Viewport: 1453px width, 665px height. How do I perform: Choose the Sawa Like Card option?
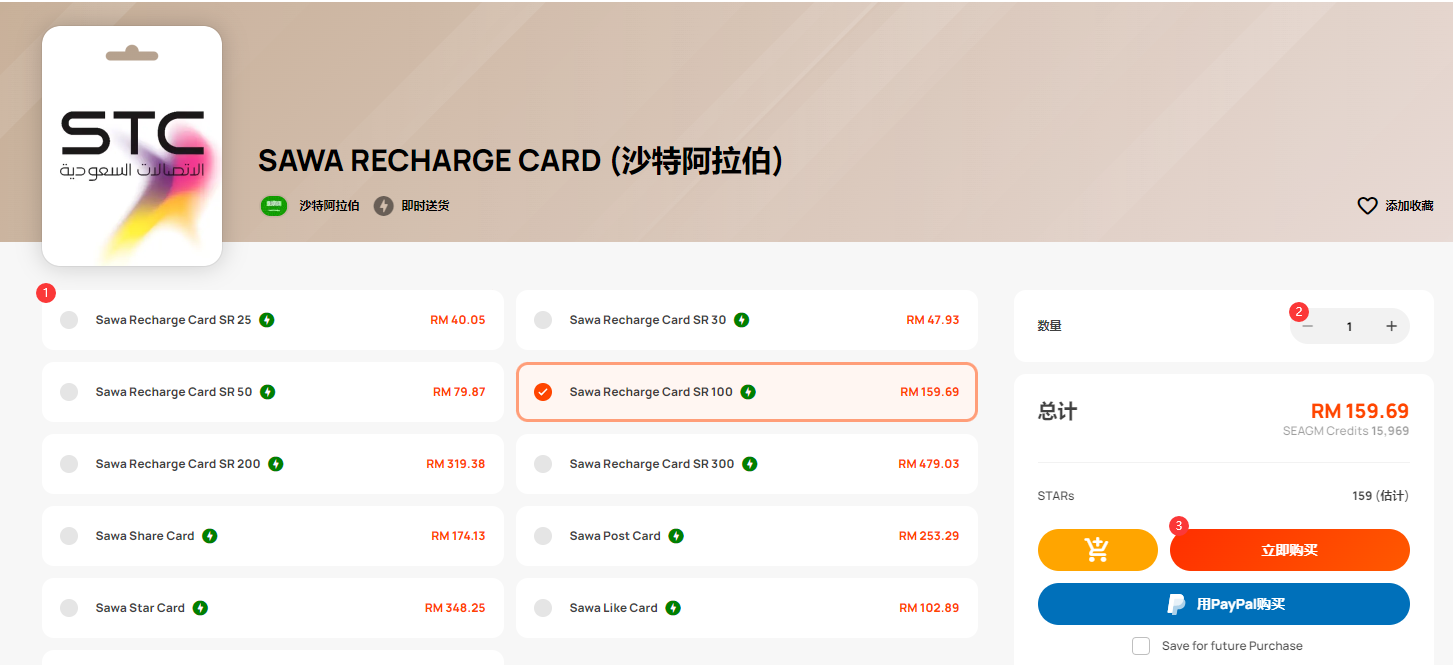coord(747,608)
